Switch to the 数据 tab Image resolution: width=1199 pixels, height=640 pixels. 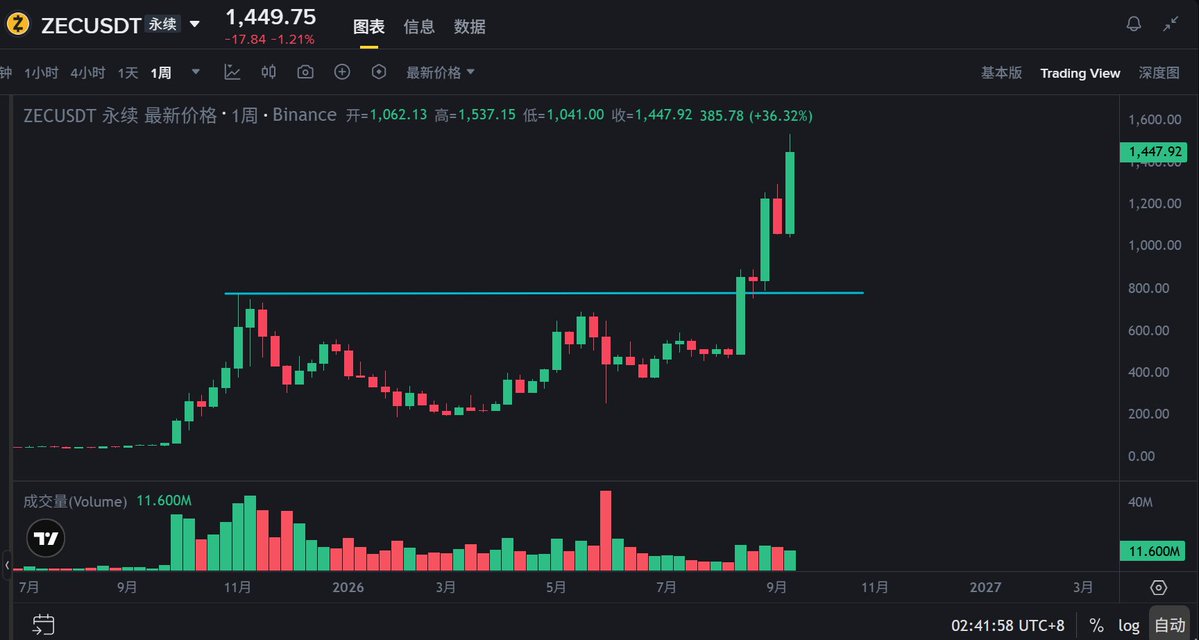tap(470, 27)
